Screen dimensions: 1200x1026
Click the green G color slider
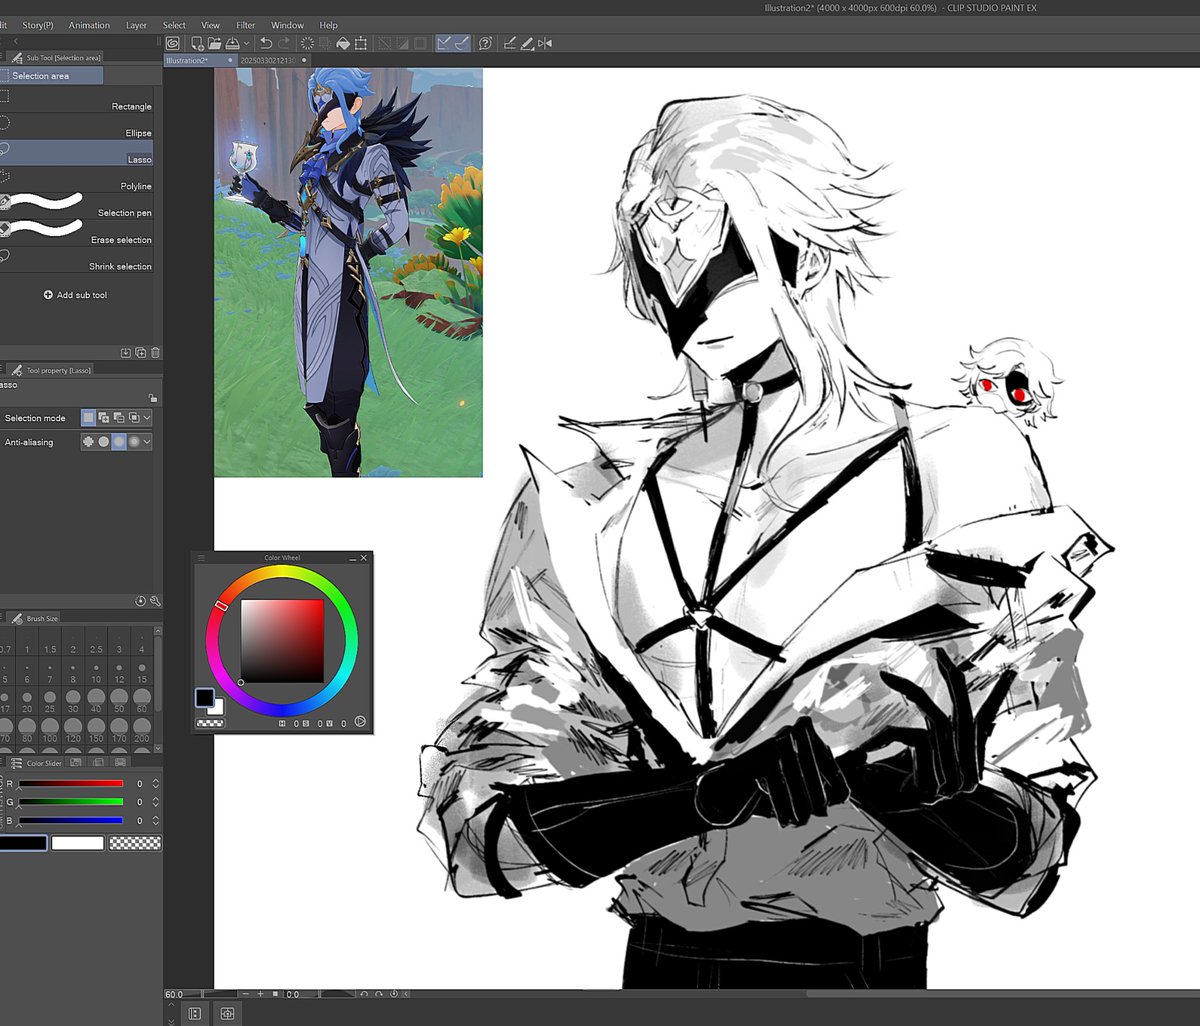[x=71, y=801]
